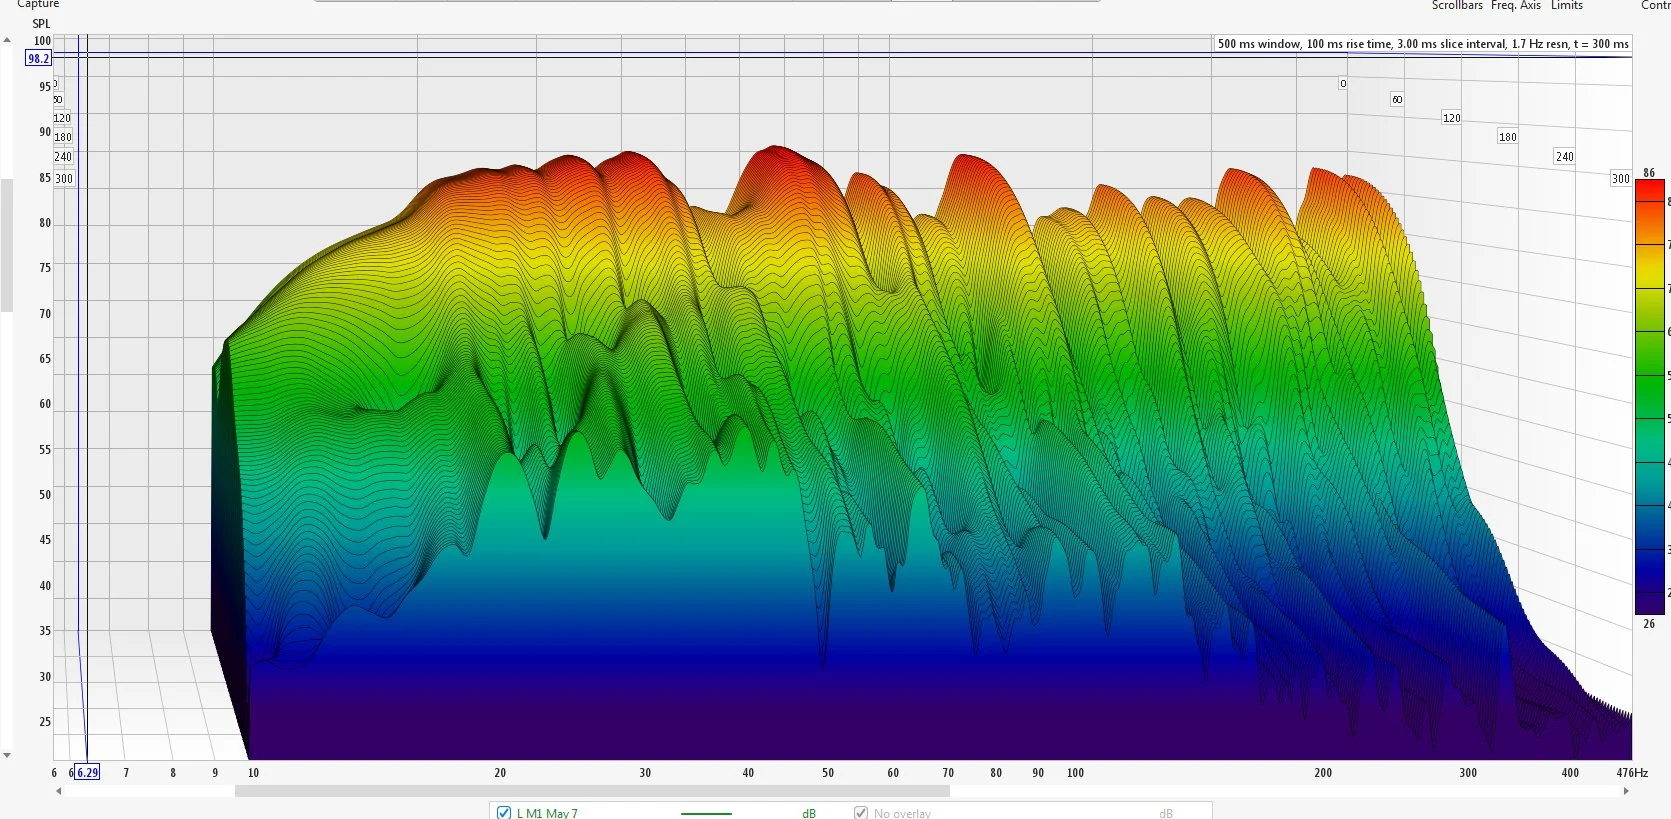Screen dimensions: 1671x819
Task: Open the Scrollbars graph option
Action: tap(1457, 6)
